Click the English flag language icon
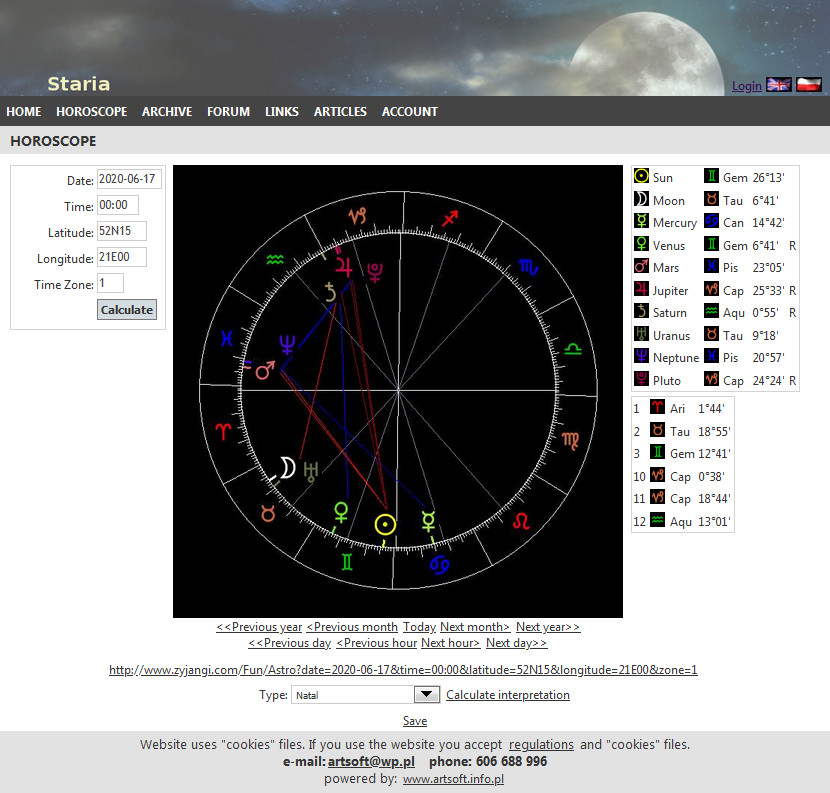 (x=778, y=85)
